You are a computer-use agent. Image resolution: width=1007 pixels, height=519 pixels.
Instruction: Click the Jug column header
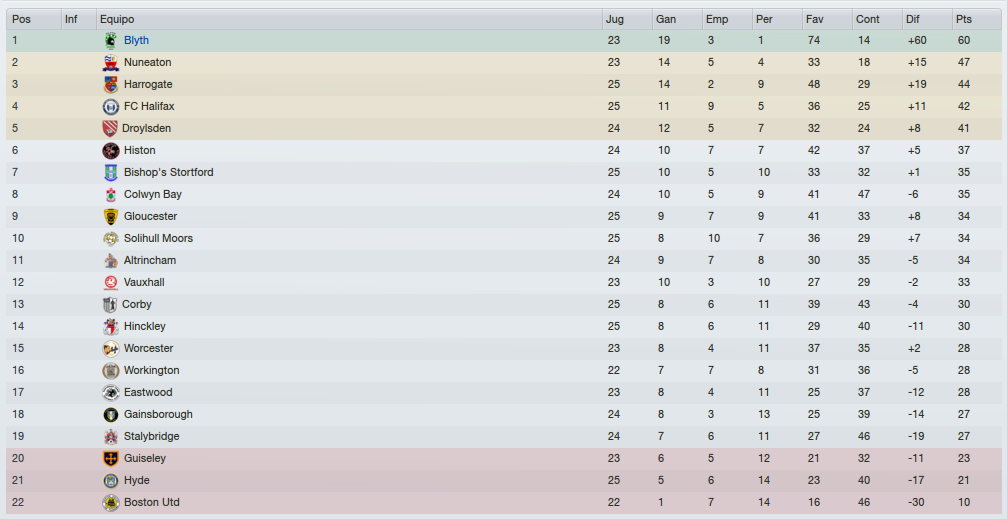[x=627, y=19]
